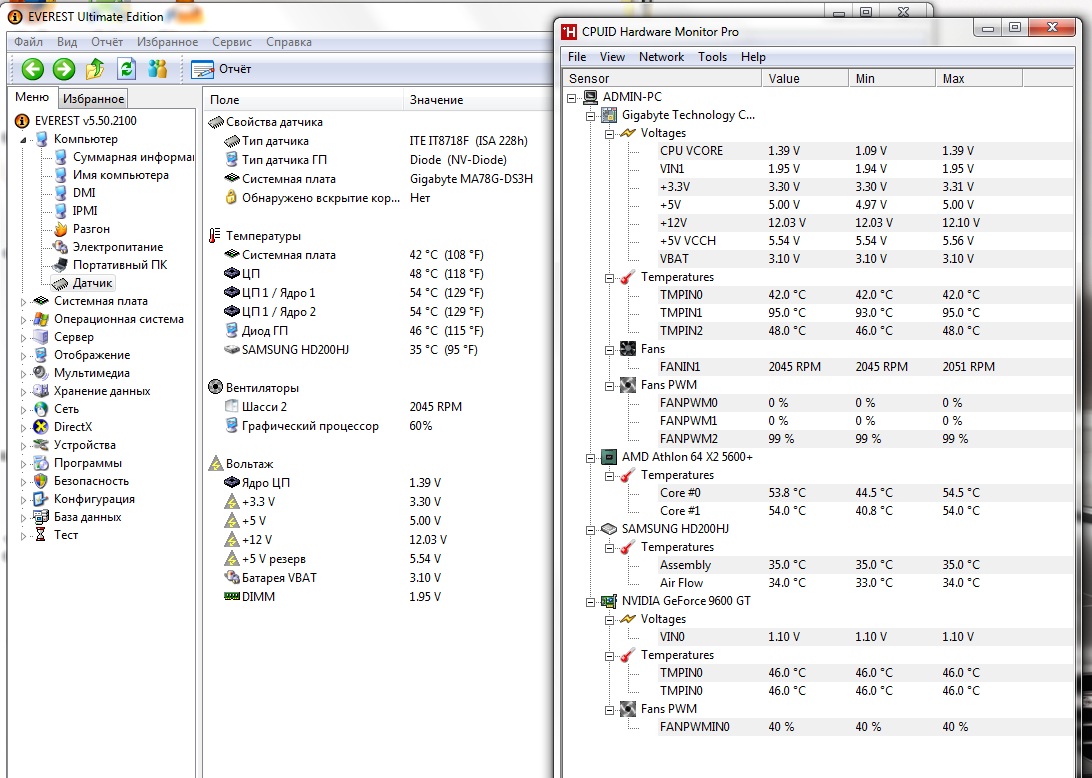Click the Отчёт report button in toolbar
1092x778 pixels.
click(221, 69)
